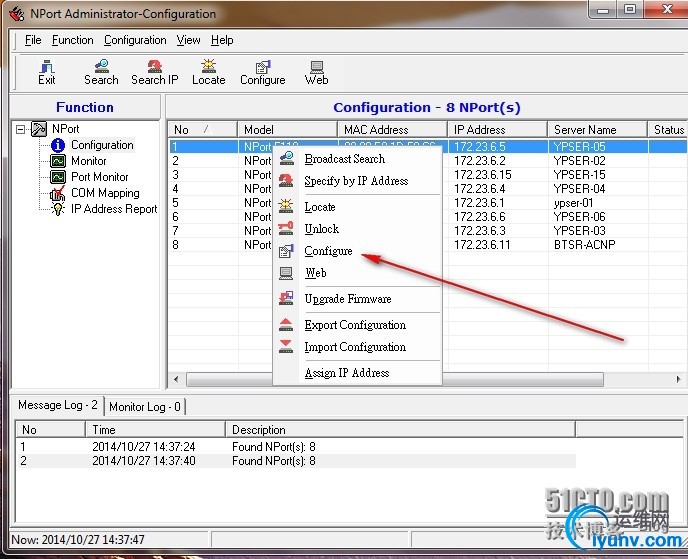Click the Search IP toolbar icon
Viewport: 688px width, 559px height.
(x=154, y=67)
